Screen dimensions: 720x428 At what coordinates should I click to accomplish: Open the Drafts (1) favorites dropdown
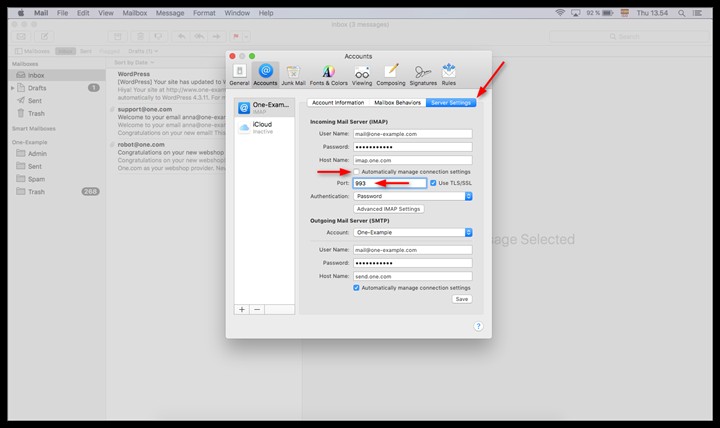[143, 51]
